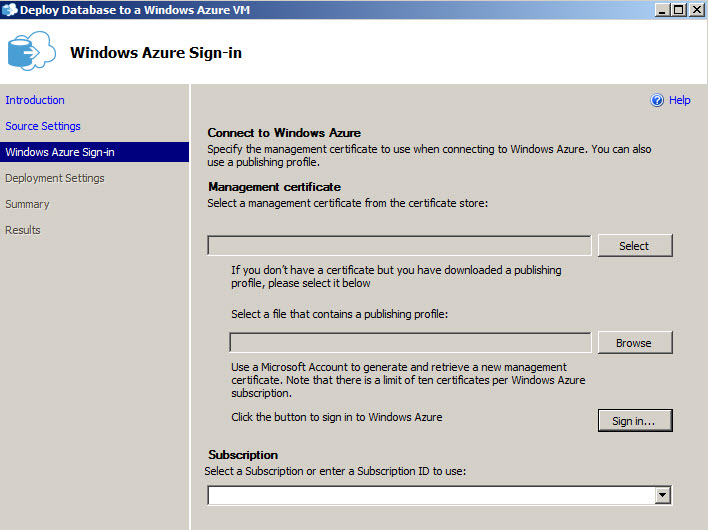Open the Subscription dropdown arrow
Image resolution: width=708 pixels, height=530 pixels.
pyautogui.click(x=662, y=495)
